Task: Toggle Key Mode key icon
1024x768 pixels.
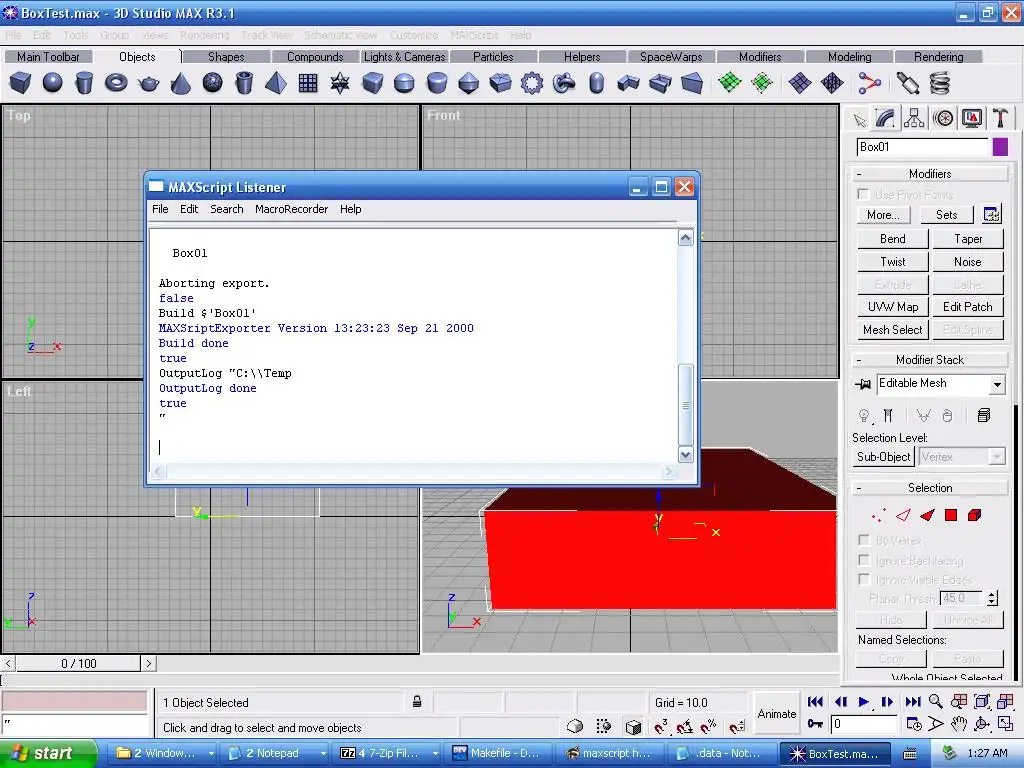Action: coord(815,724)
